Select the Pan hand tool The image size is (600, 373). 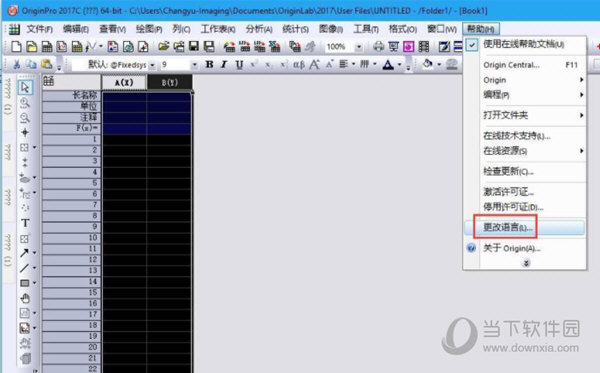[25, 298]
